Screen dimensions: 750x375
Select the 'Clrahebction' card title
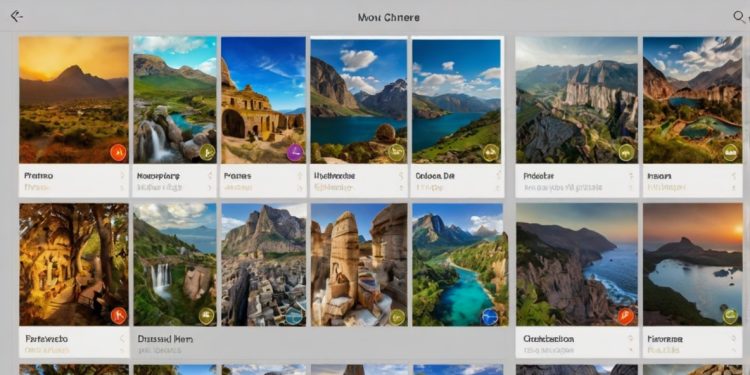point(548,339)
